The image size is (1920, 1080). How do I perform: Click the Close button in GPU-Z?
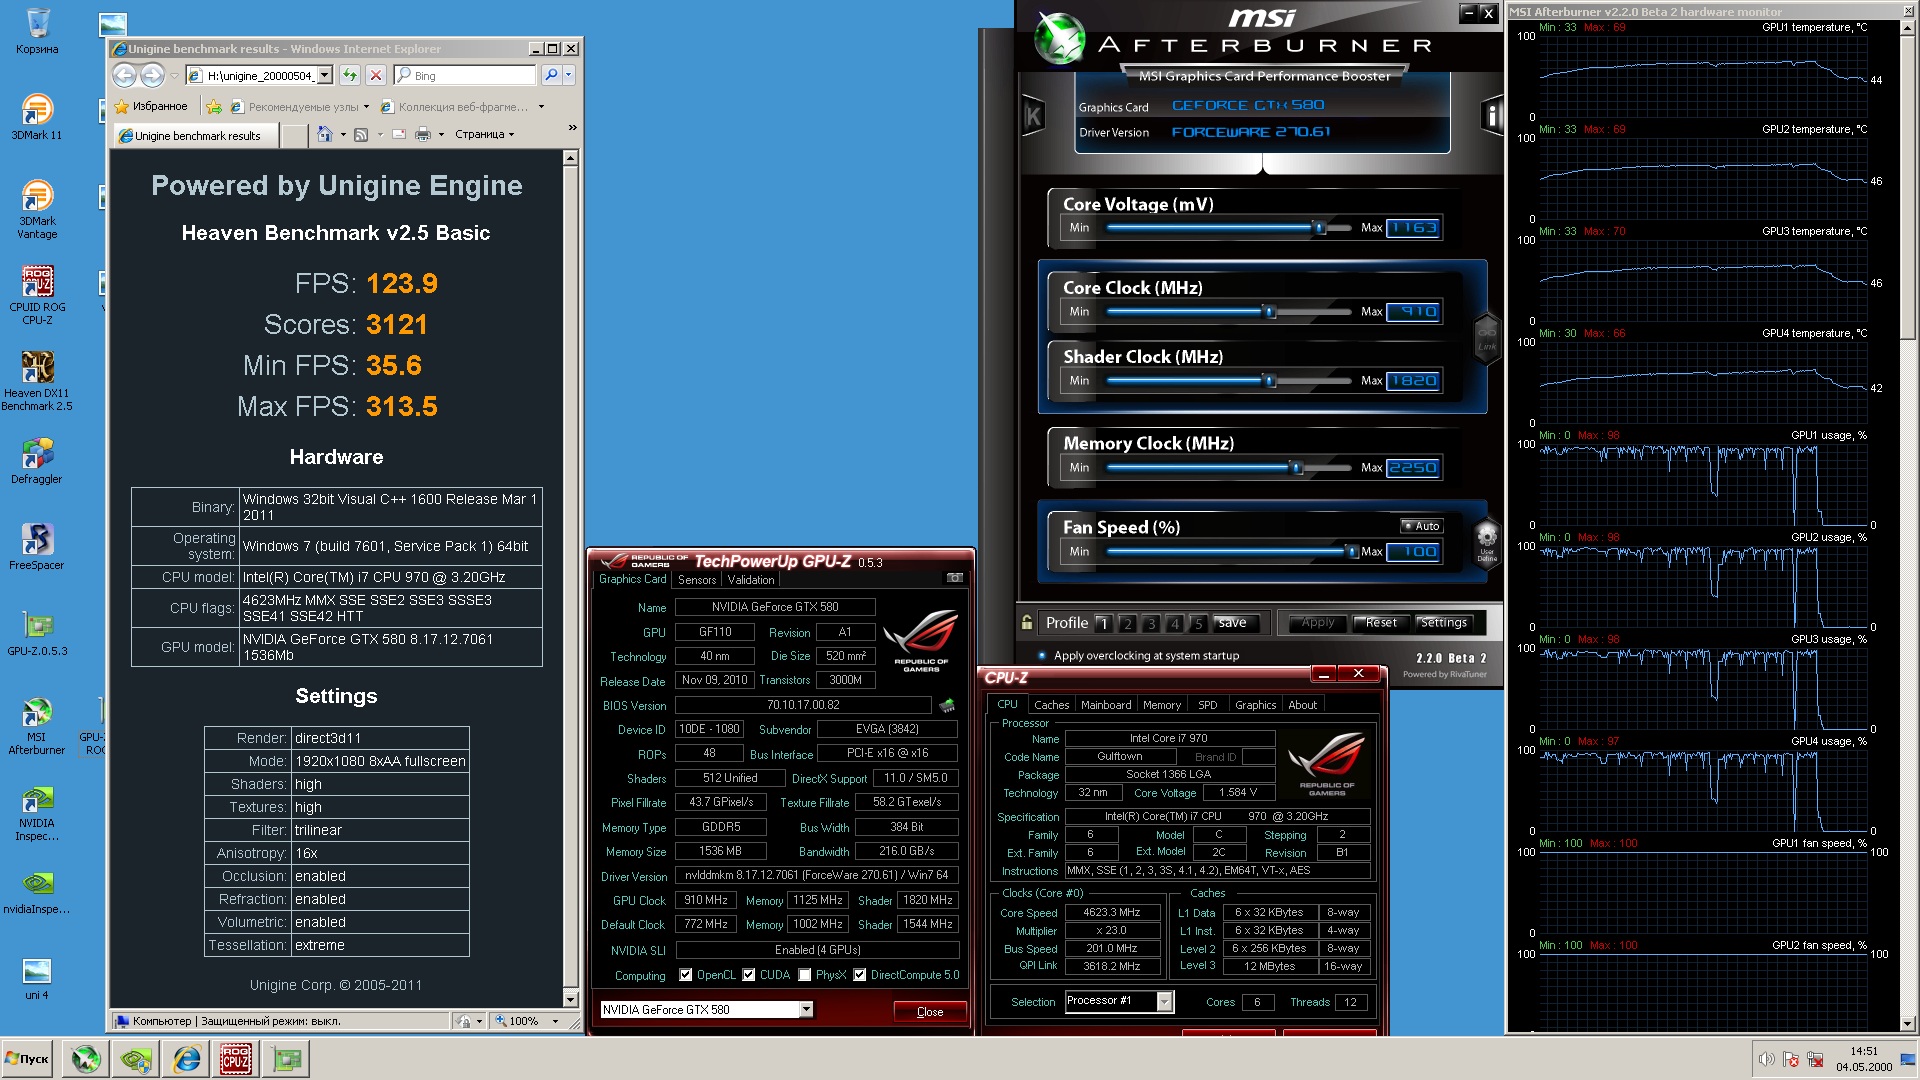929,1012
